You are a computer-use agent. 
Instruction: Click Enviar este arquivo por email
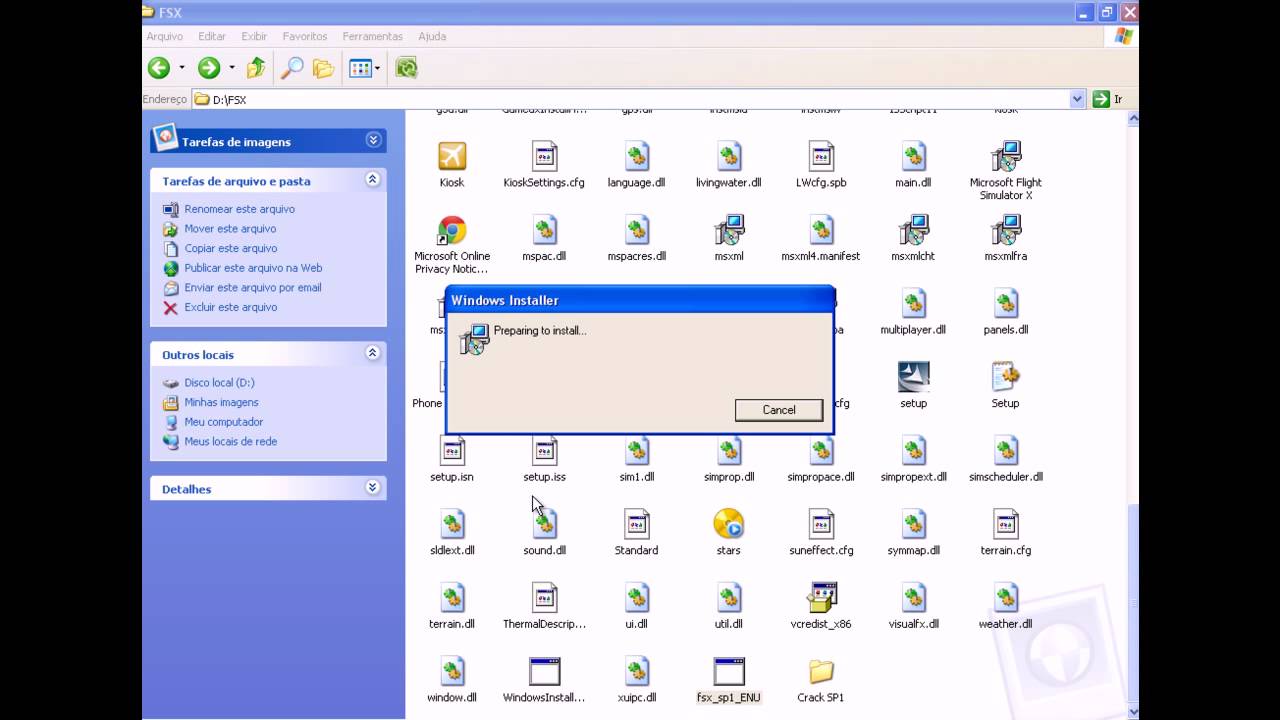(x=253, y=287)
